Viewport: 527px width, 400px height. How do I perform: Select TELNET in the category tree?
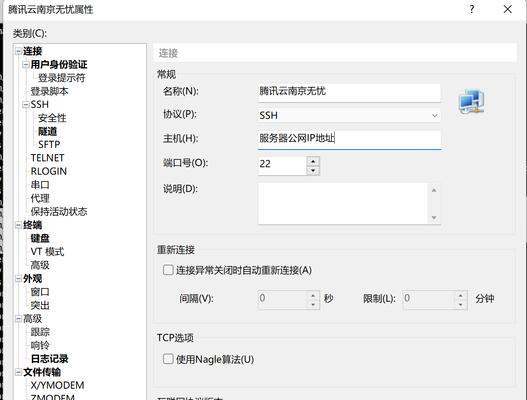(47, 158)
